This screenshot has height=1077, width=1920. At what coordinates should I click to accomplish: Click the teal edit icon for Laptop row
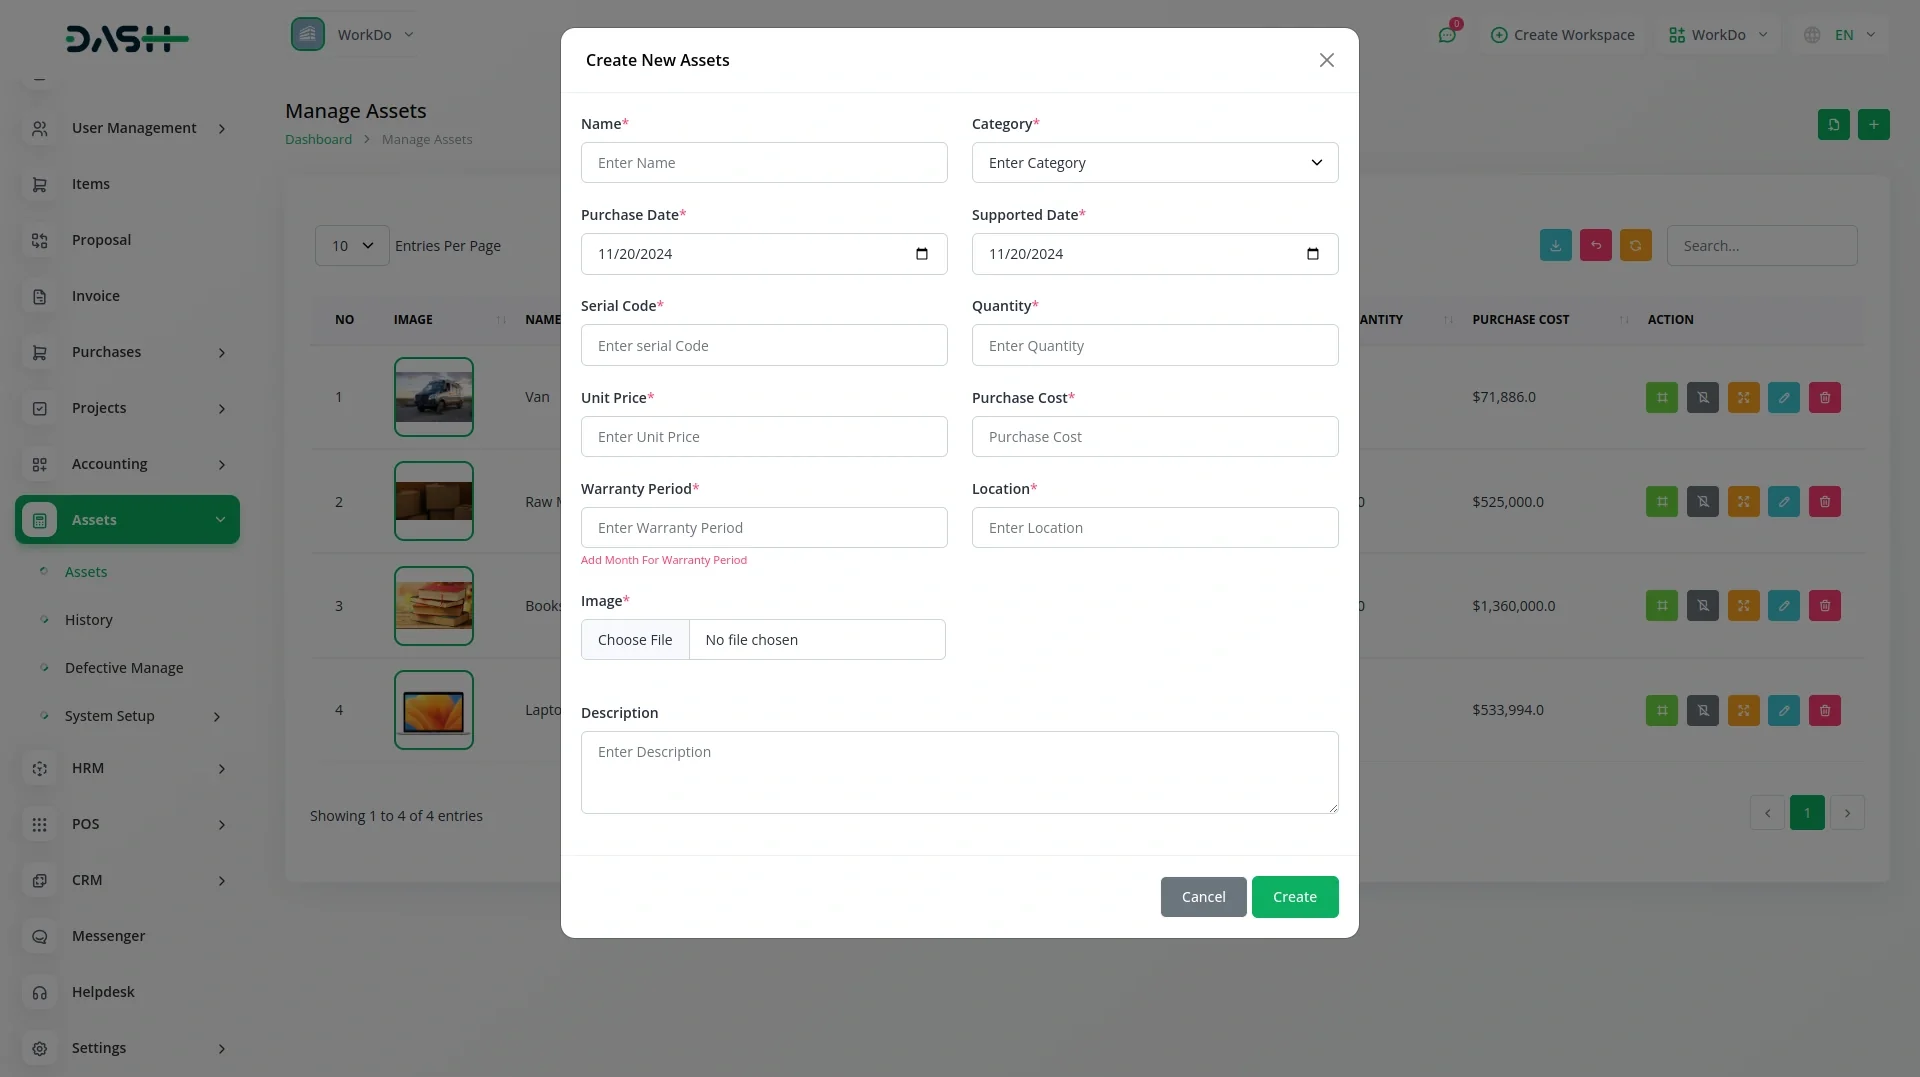coord(1783,711)
